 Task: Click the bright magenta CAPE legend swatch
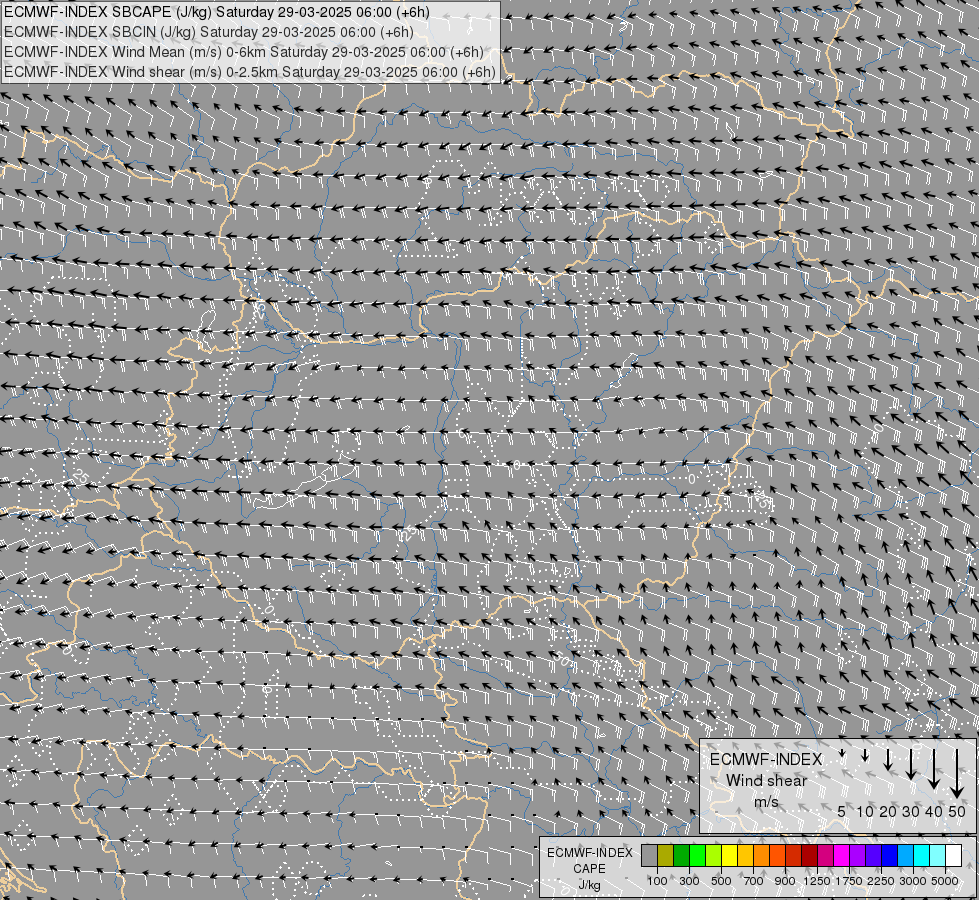pyautogui.click(x=842, y=855)
